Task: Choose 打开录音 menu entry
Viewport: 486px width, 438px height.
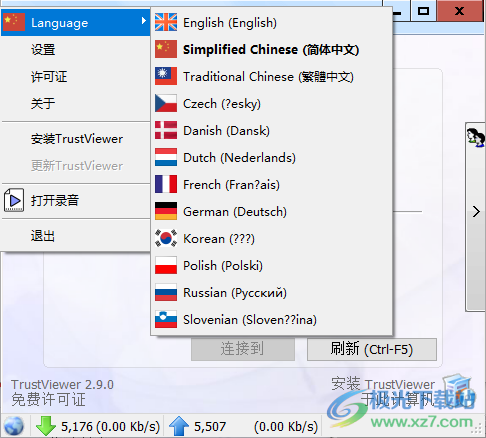Action: (76, 200)
